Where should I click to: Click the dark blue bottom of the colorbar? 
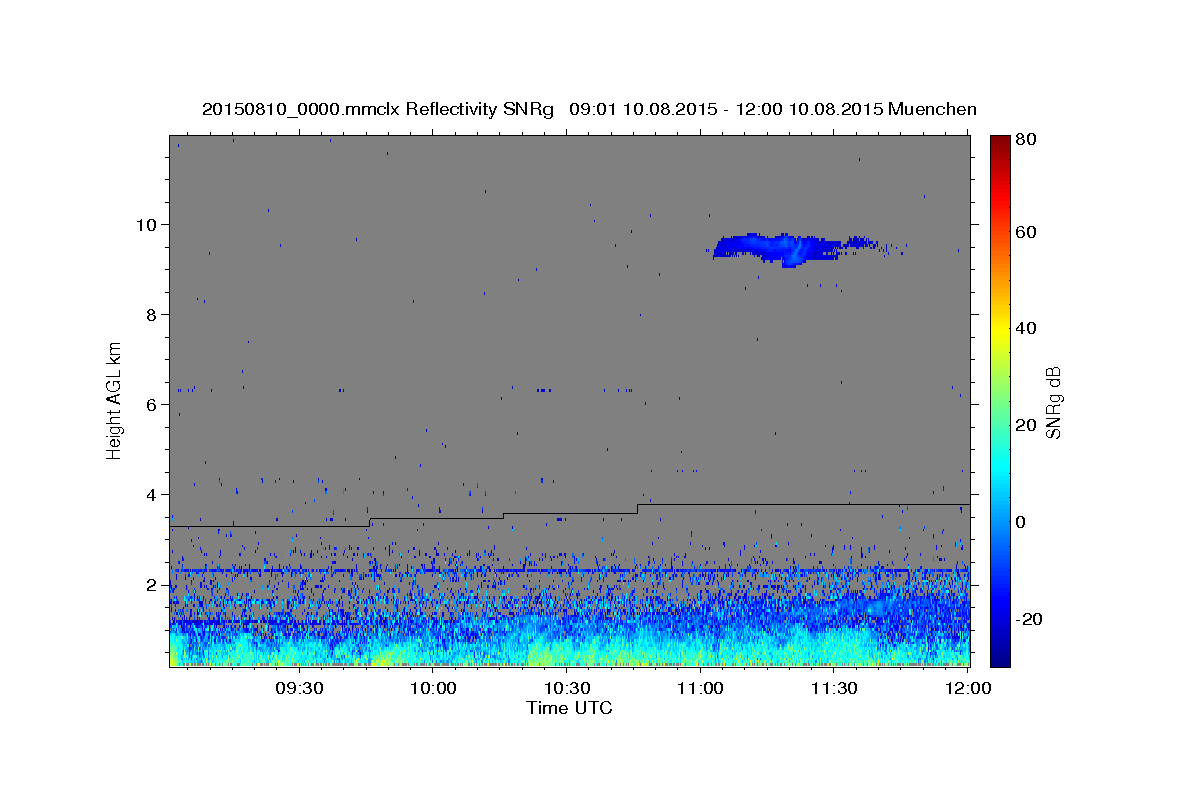(1000, 658)
